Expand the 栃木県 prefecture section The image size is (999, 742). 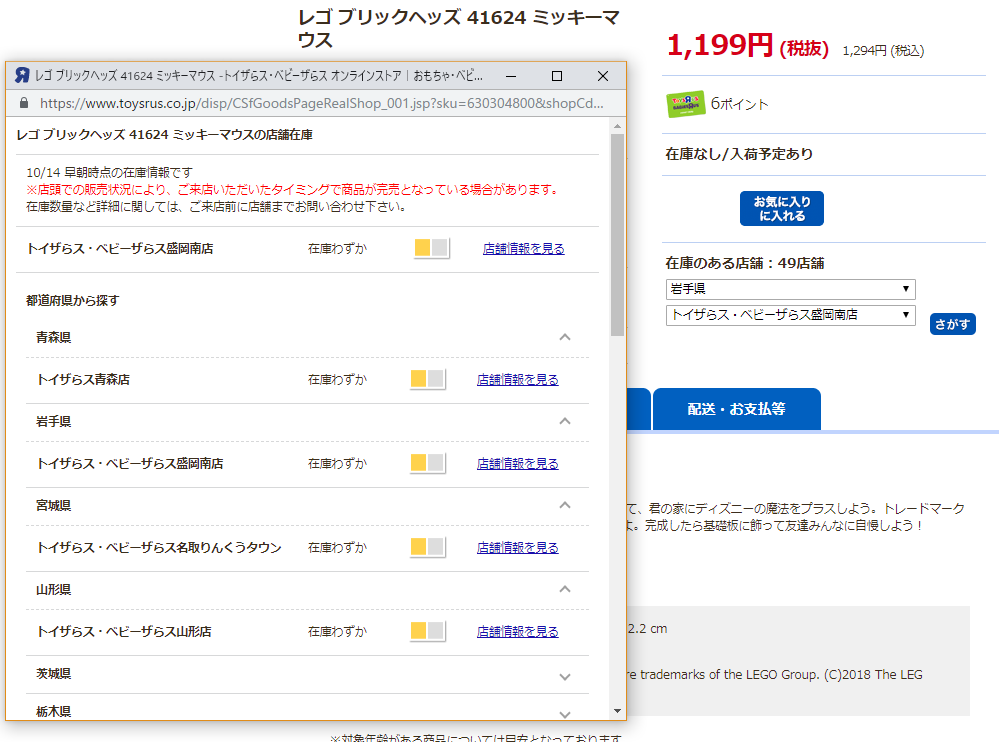[565, 713]
